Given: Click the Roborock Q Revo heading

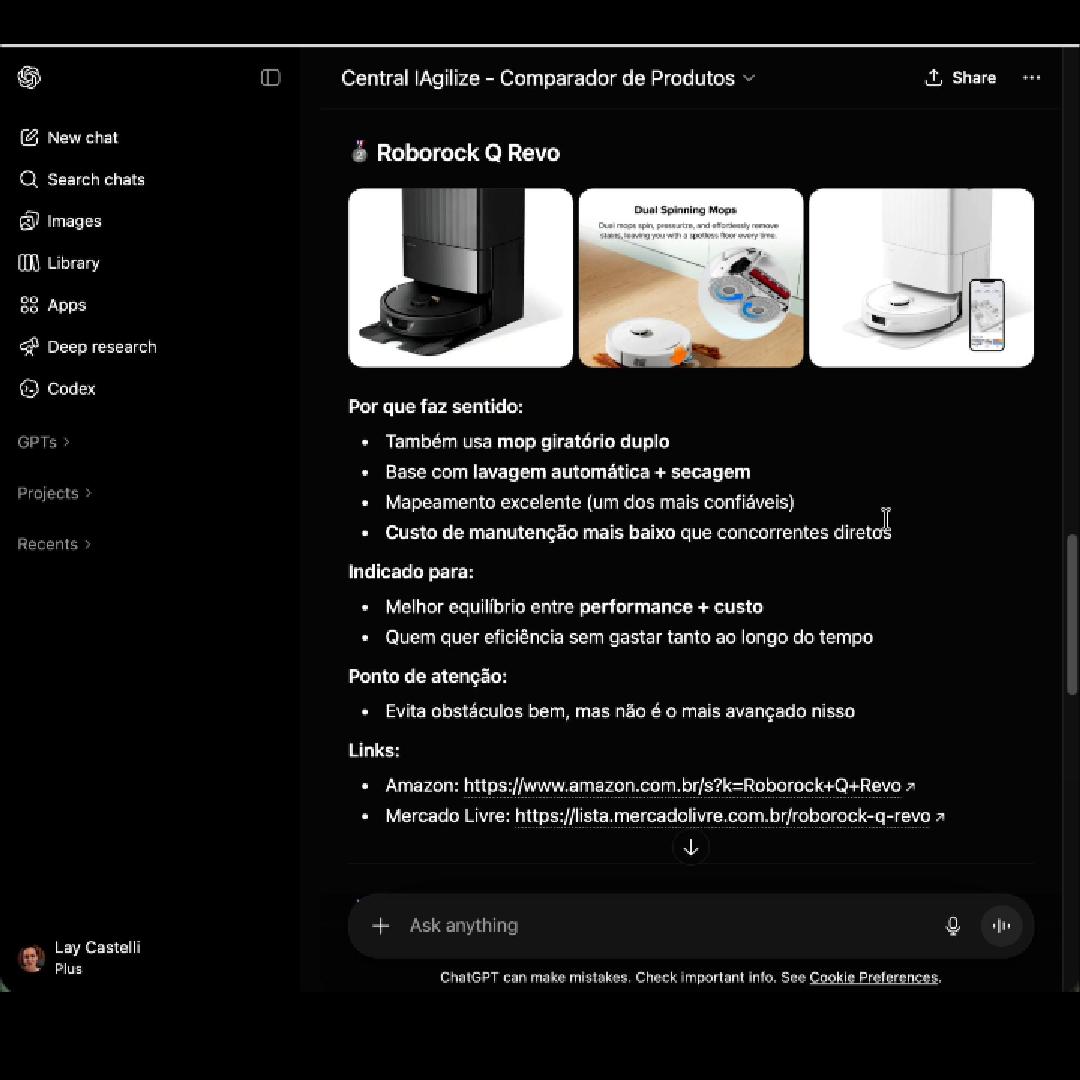Looking at the screenshot, I should click(x=468, y=153).
